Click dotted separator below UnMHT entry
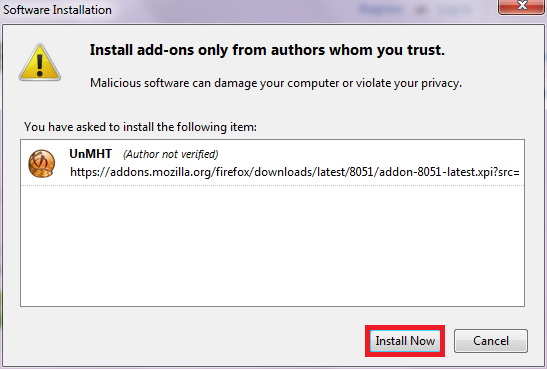Screen dimensions: 547x369 point(272,186)
